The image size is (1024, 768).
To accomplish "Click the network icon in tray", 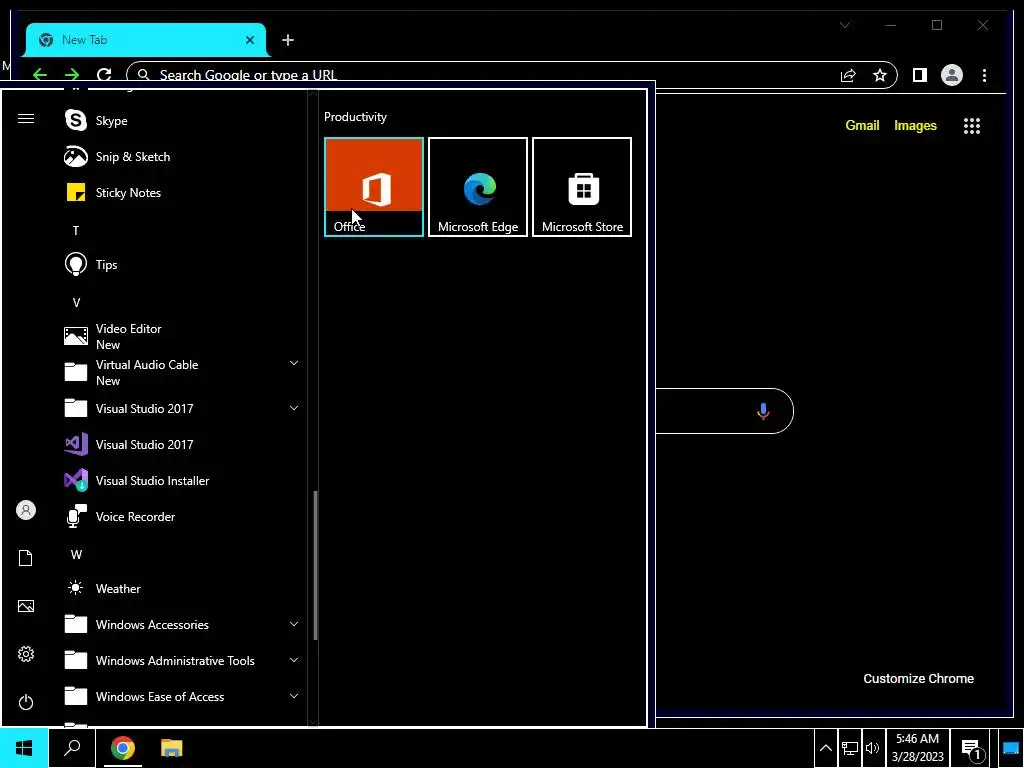I will 849,748.
